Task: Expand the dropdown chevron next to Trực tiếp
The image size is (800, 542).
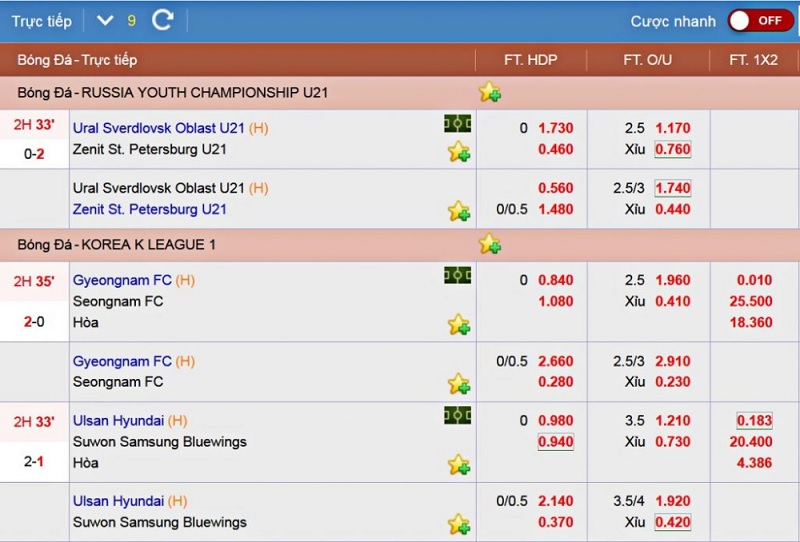Action: pos(105,20)
